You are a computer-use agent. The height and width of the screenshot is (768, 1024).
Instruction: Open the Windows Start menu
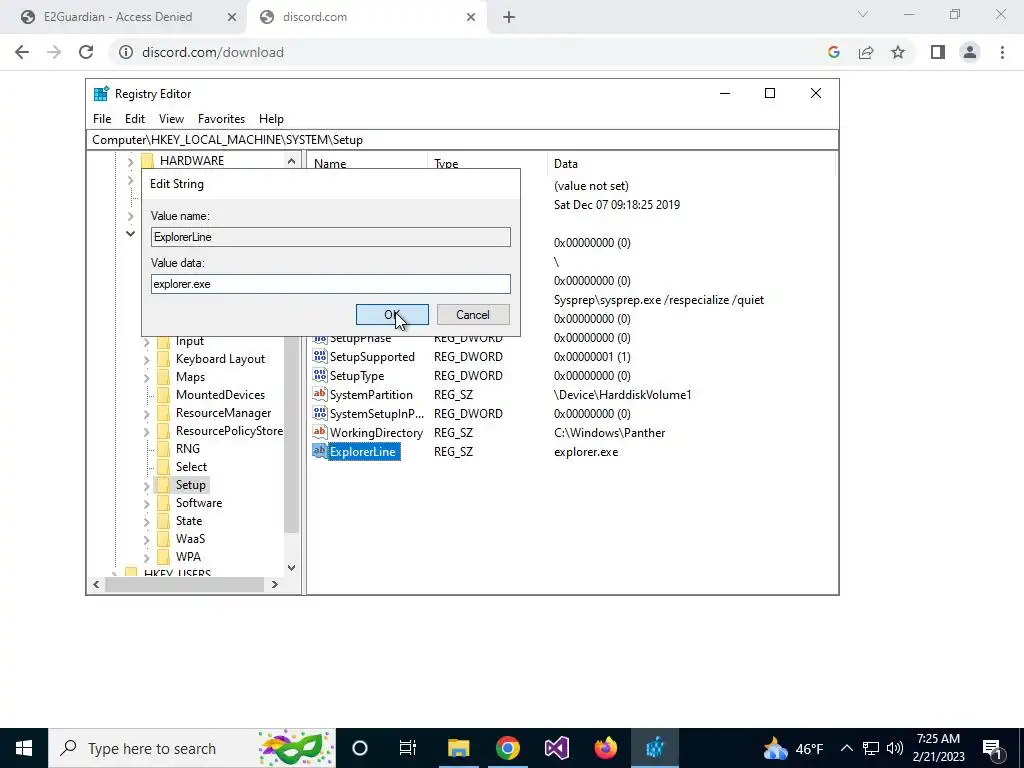[x=24, y=748]
